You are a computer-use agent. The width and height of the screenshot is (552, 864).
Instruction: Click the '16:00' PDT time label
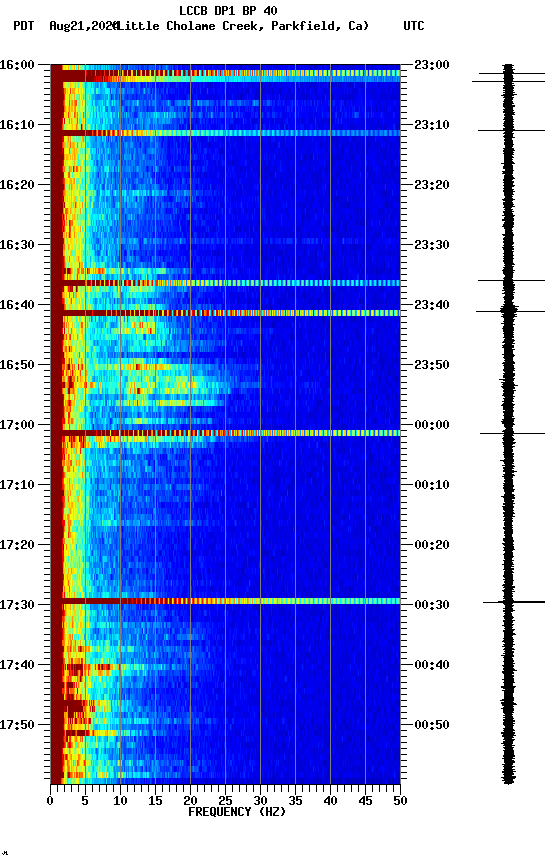[x=17, y=65]
